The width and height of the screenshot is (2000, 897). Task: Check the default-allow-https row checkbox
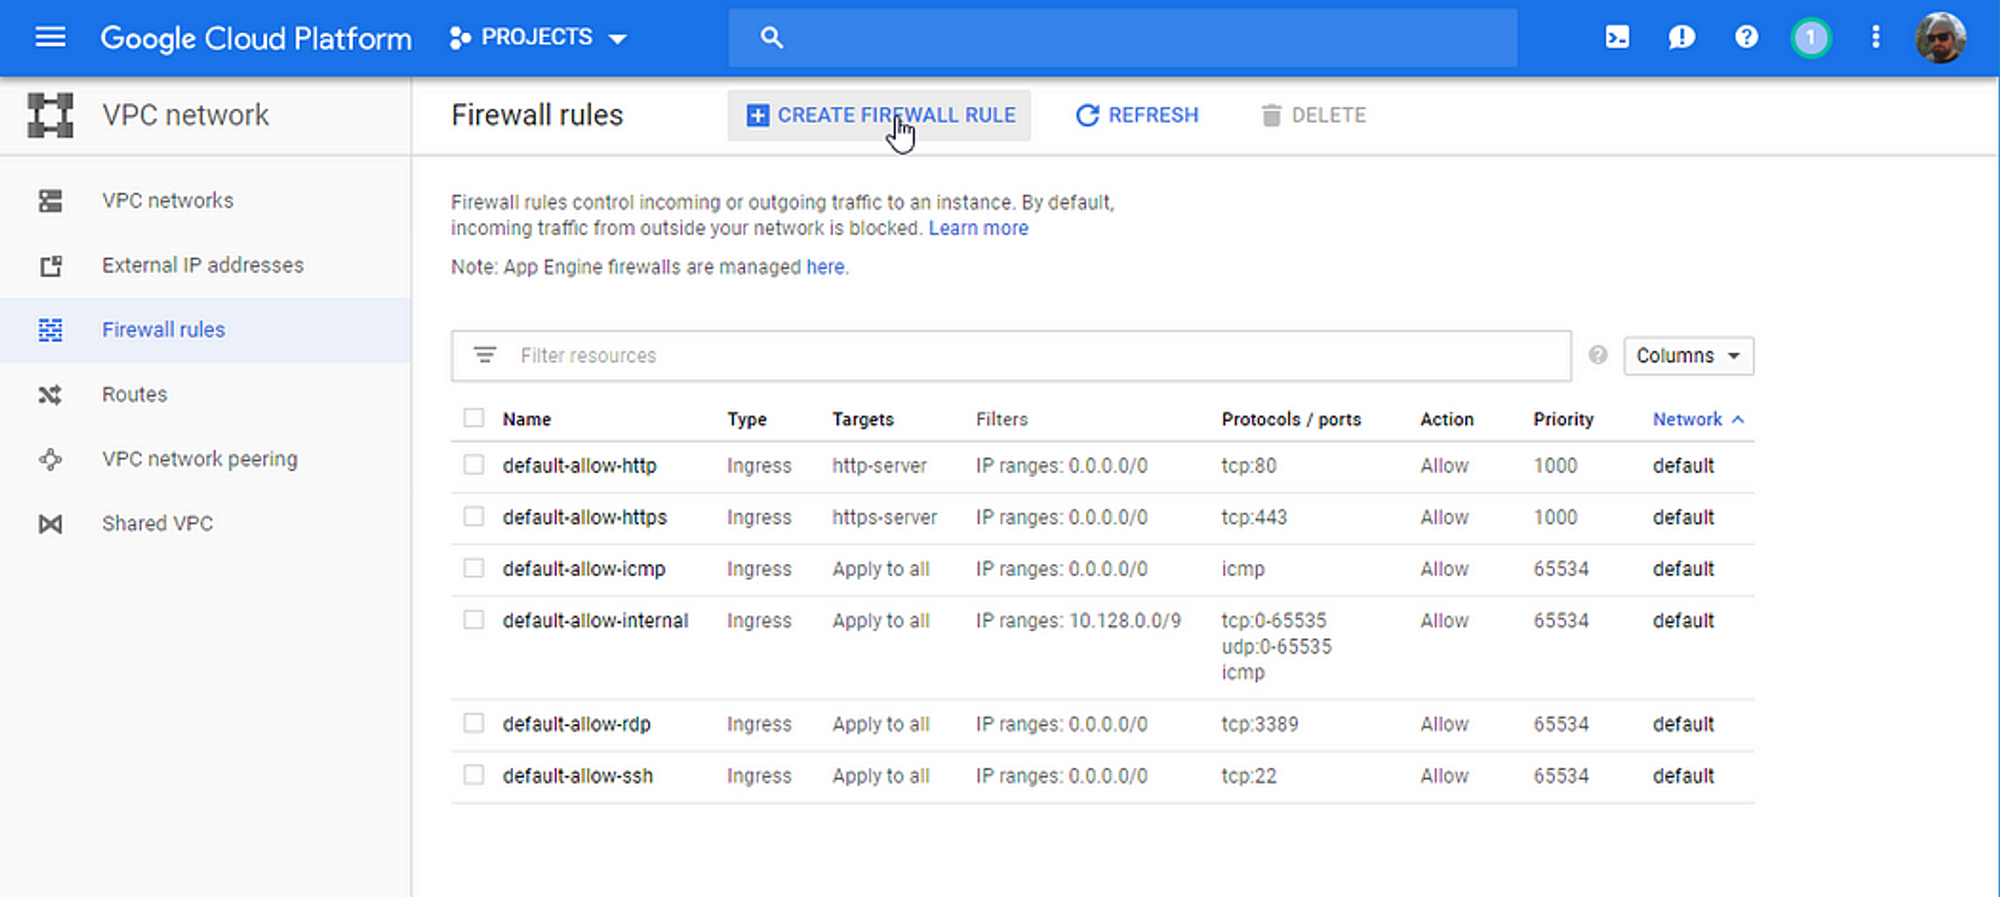[474, 516]
